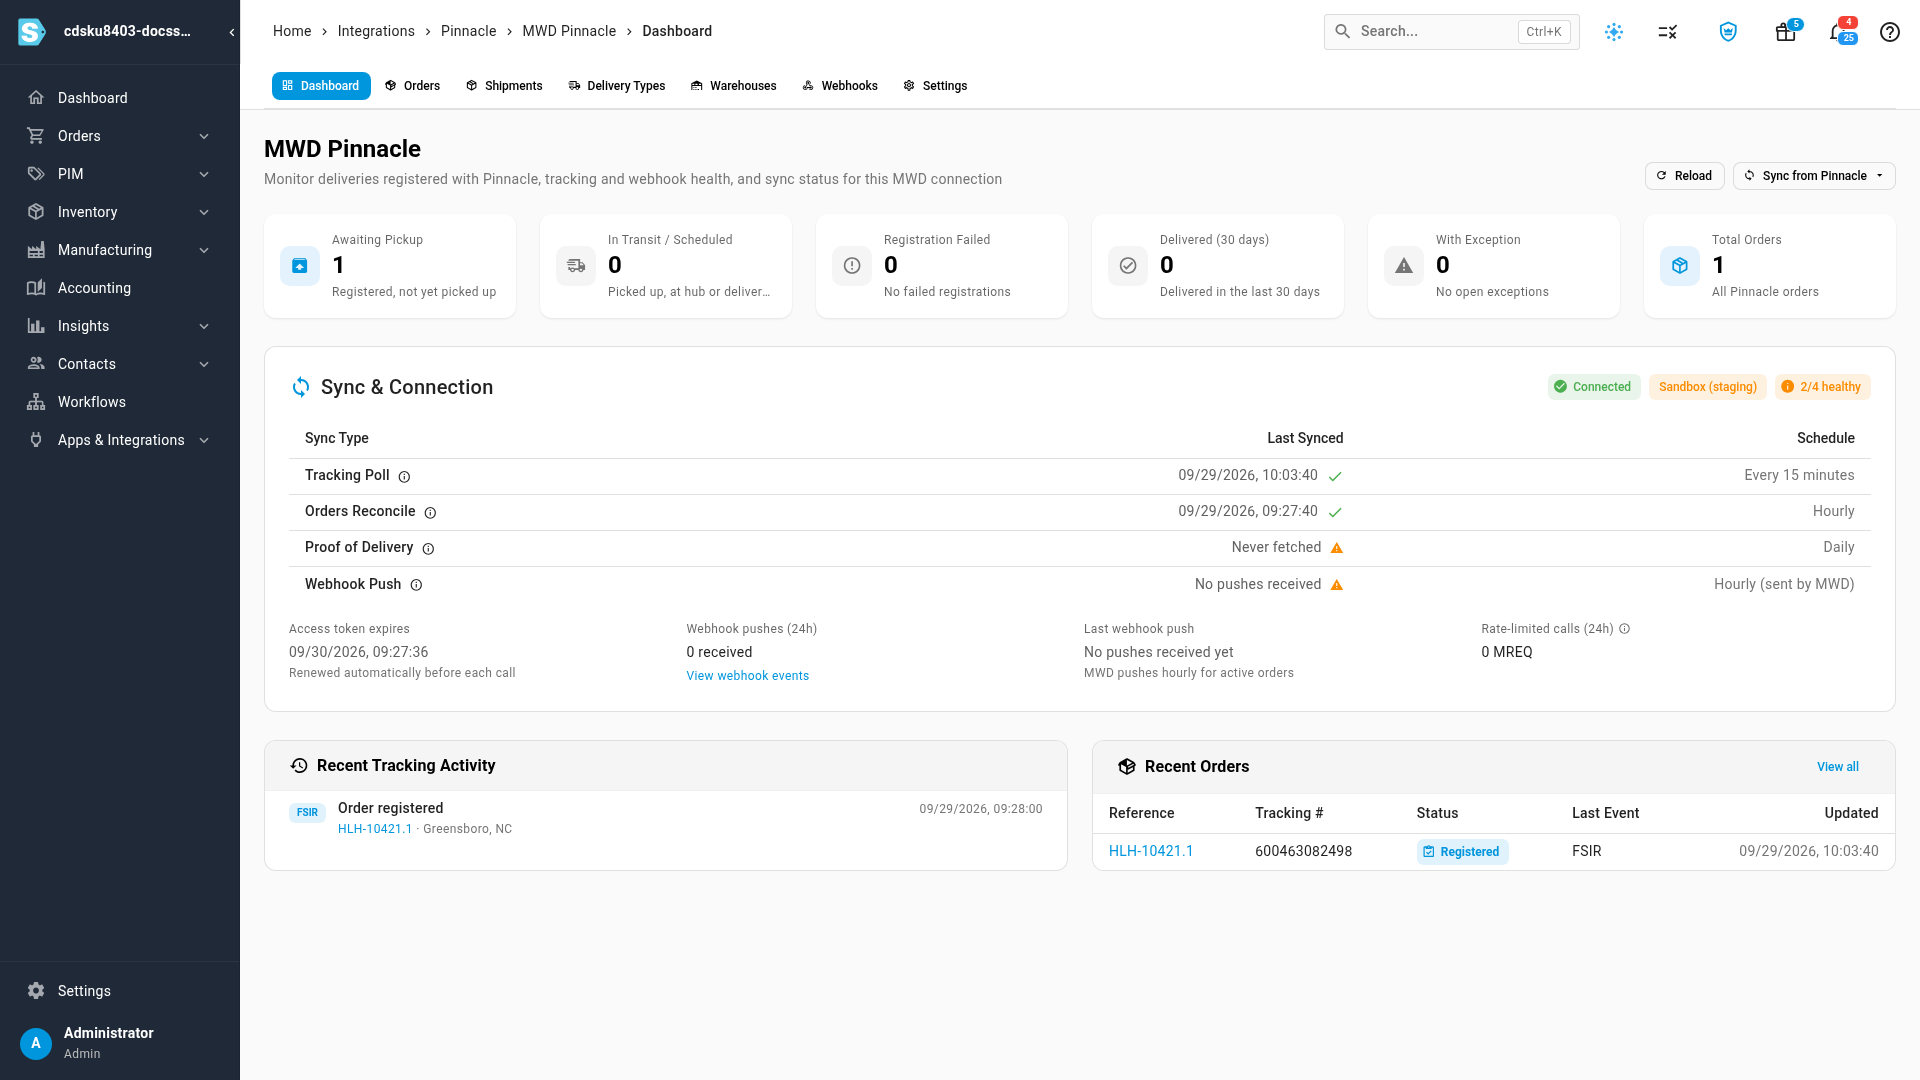The height and width of the screenshot is (1080, 1920).
Task: Click the Rate-limited calls info icon
Action: click(1625, 629)
